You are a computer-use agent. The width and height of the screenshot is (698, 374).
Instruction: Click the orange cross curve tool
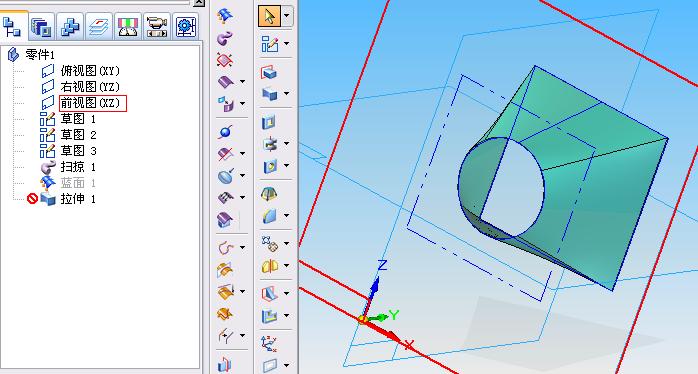[x=225, y=313]
